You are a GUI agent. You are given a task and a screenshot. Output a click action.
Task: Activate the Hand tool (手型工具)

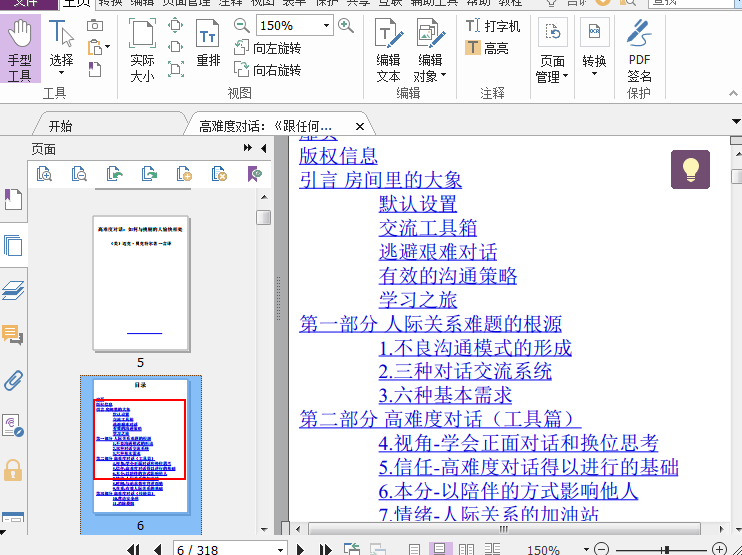pyautogui.click(x=20, y=49)
